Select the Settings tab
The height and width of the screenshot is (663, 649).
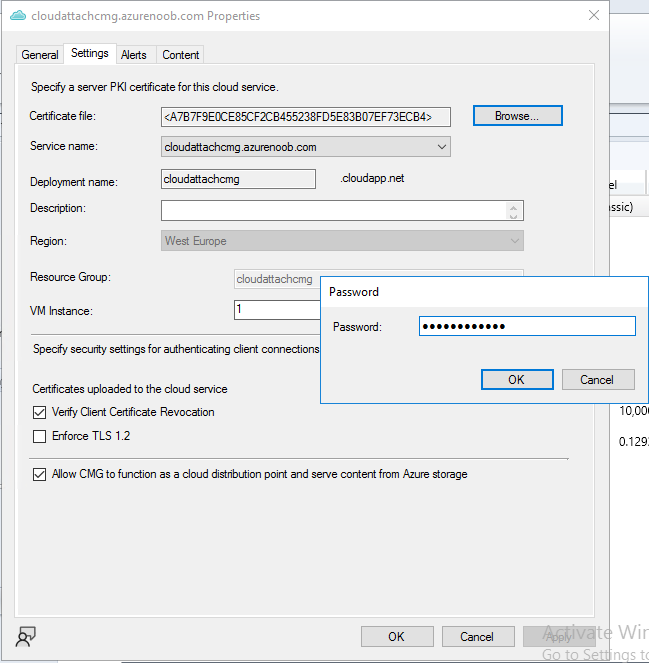tap(90, 53)
